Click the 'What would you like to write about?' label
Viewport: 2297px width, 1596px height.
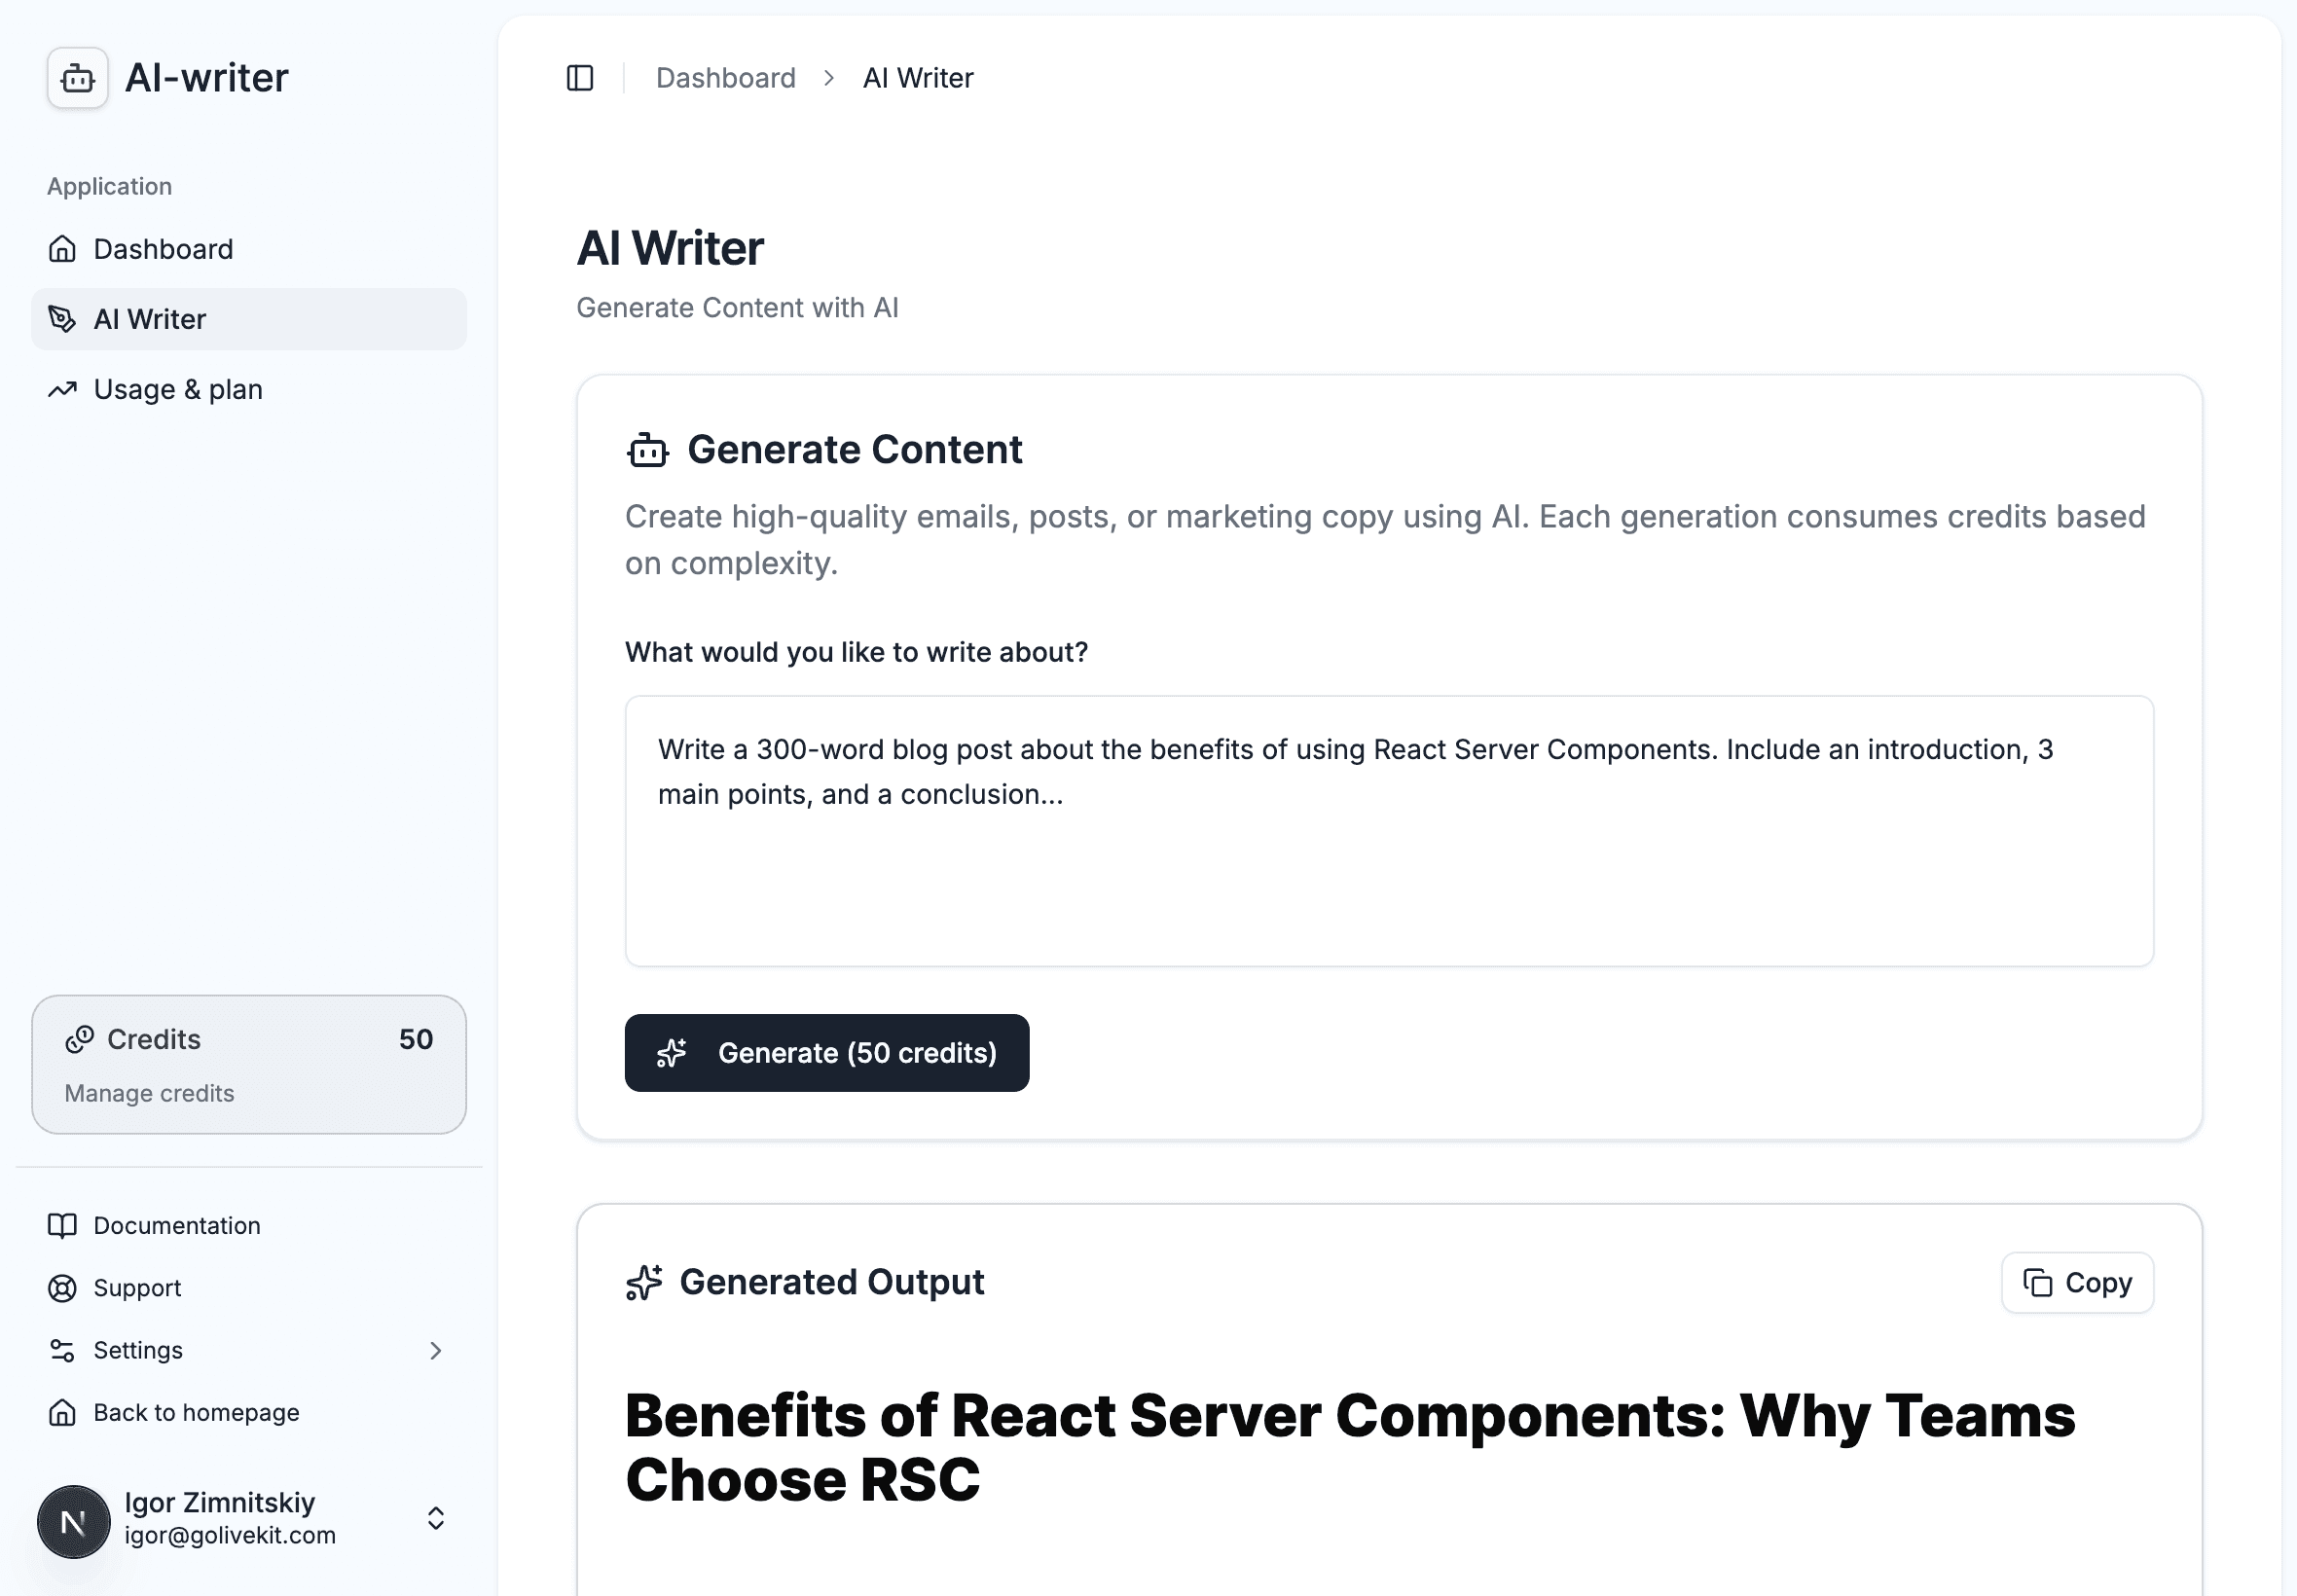[x=856, y=652]
